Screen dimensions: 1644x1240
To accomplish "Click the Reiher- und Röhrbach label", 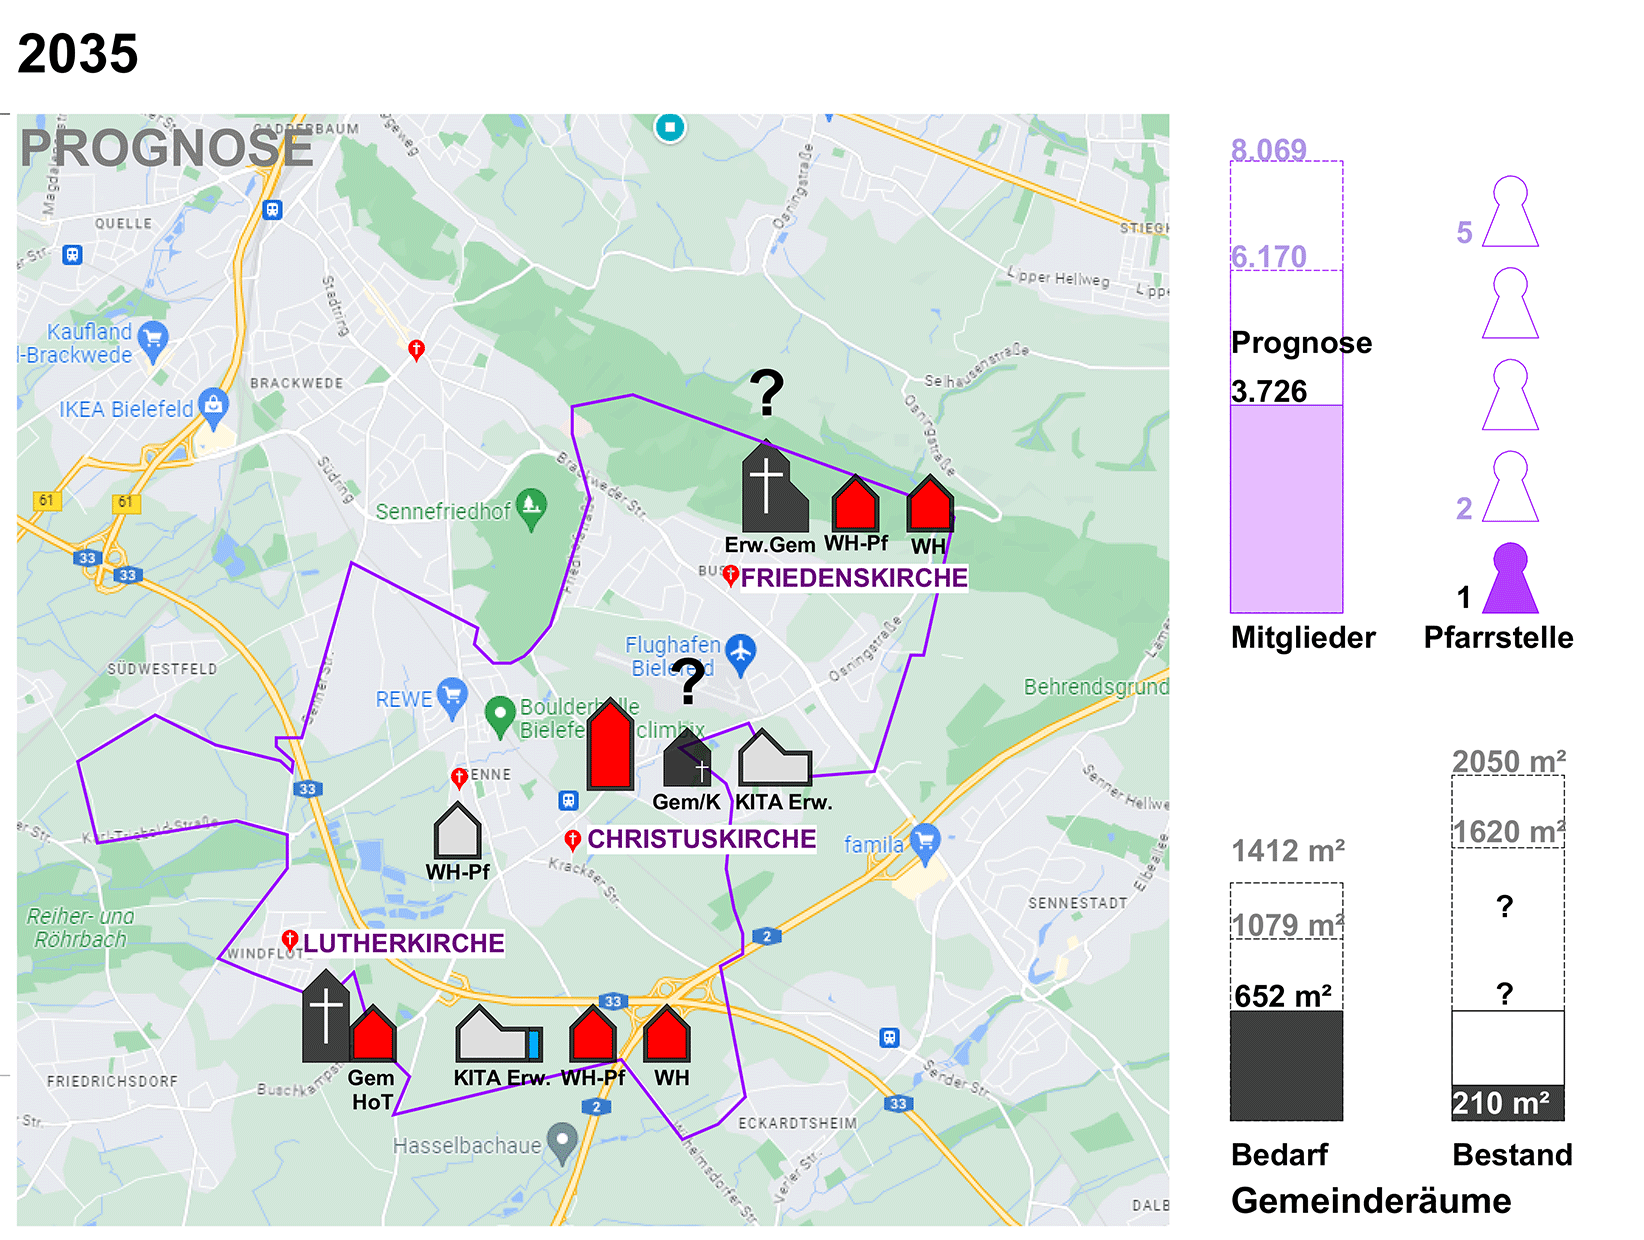I will click(x=80, y=928).
